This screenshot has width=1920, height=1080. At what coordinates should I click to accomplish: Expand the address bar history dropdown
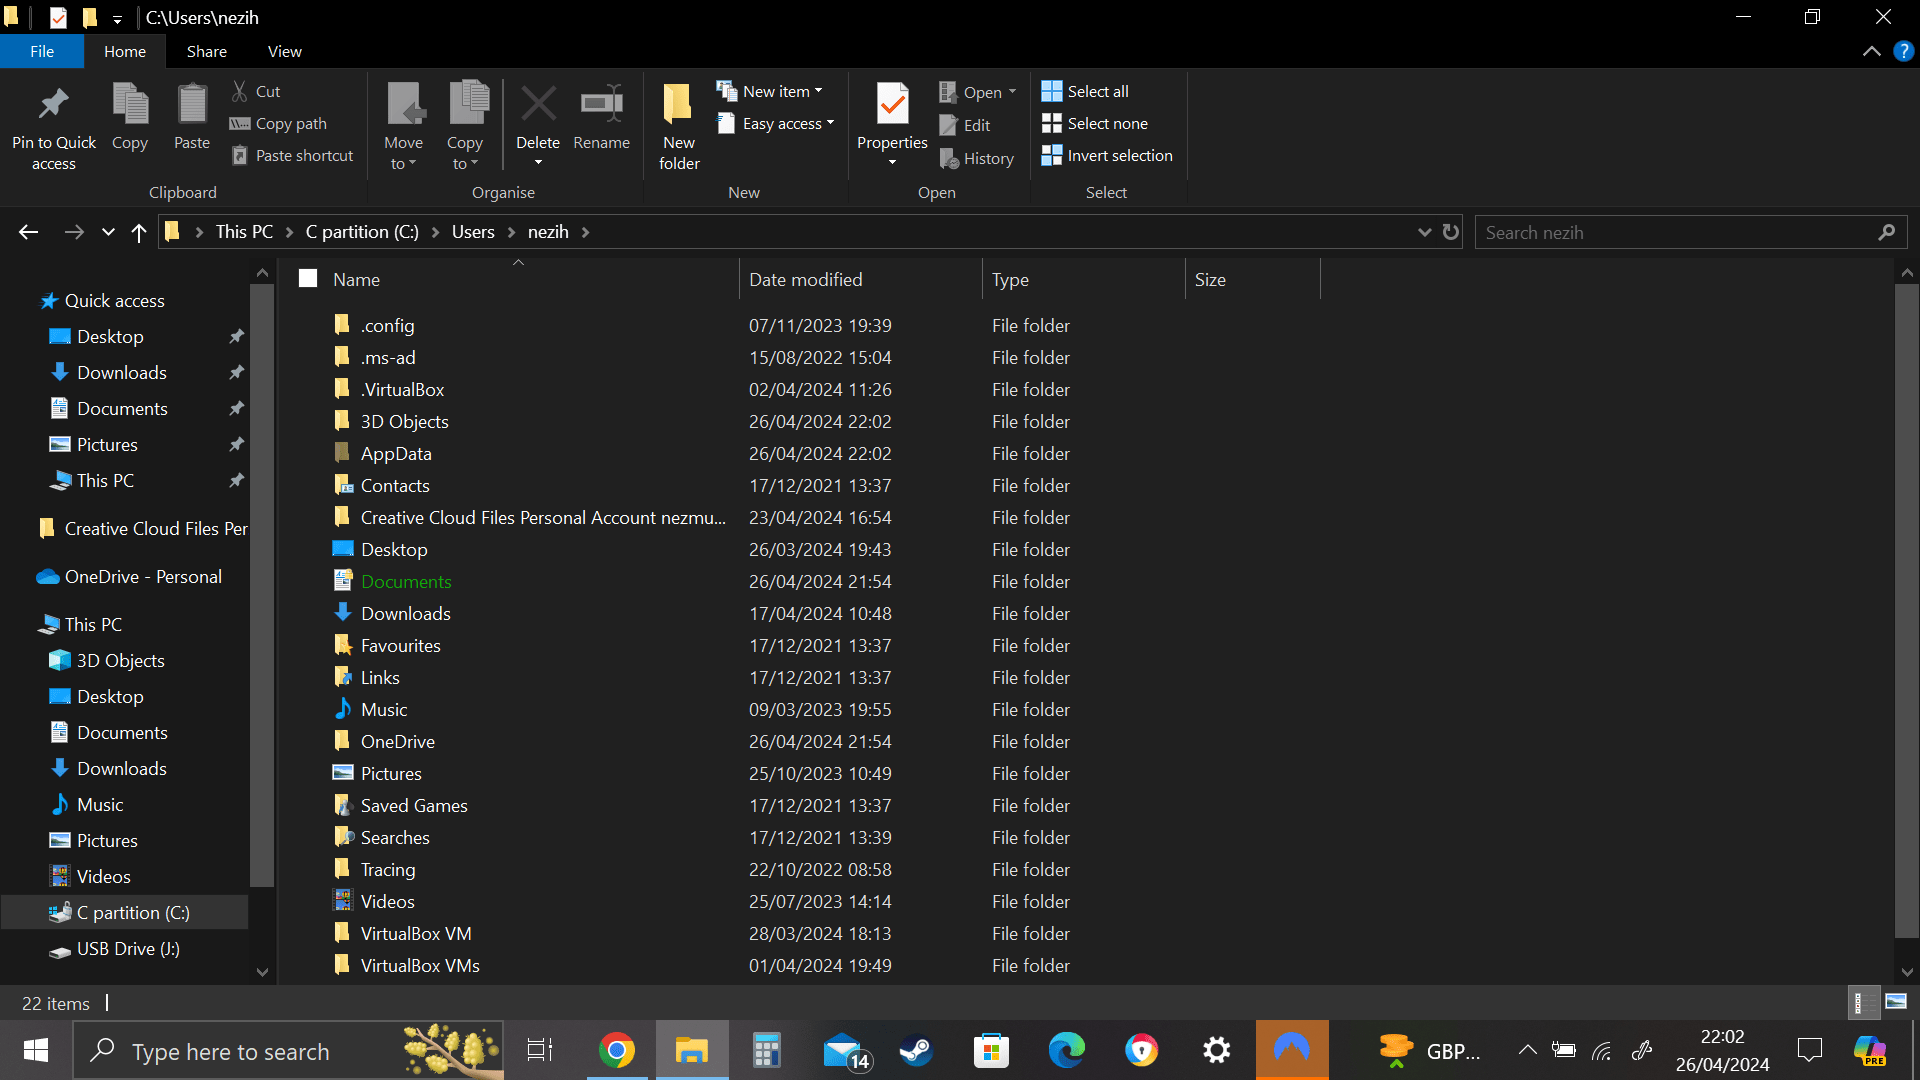click(x=1424, y=232)
